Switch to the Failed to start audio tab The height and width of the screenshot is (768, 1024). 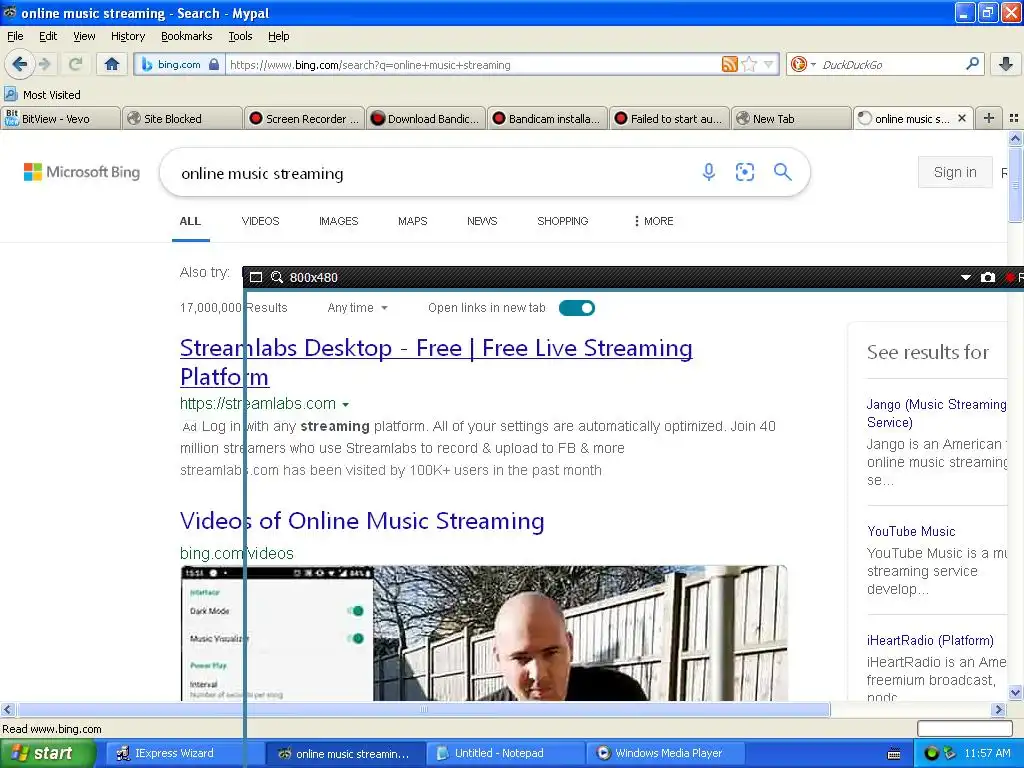point(669,118)
